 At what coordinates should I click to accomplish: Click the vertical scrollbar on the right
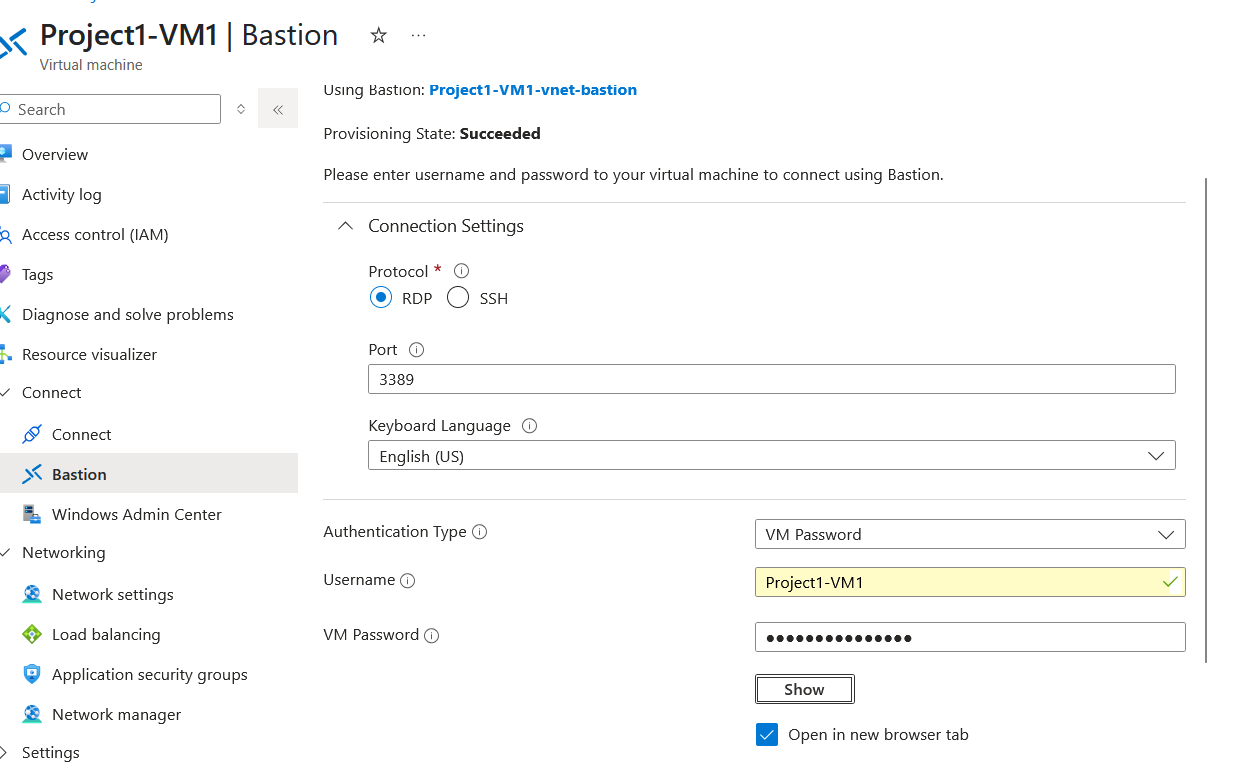1206,420
